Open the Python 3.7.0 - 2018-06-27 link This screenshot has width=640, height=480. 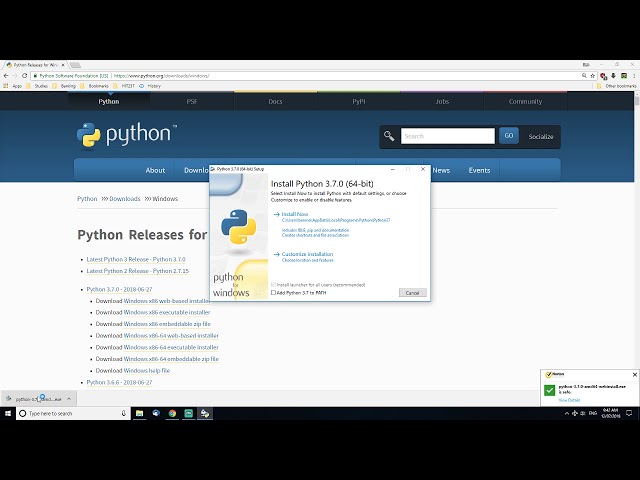point(119,289)
